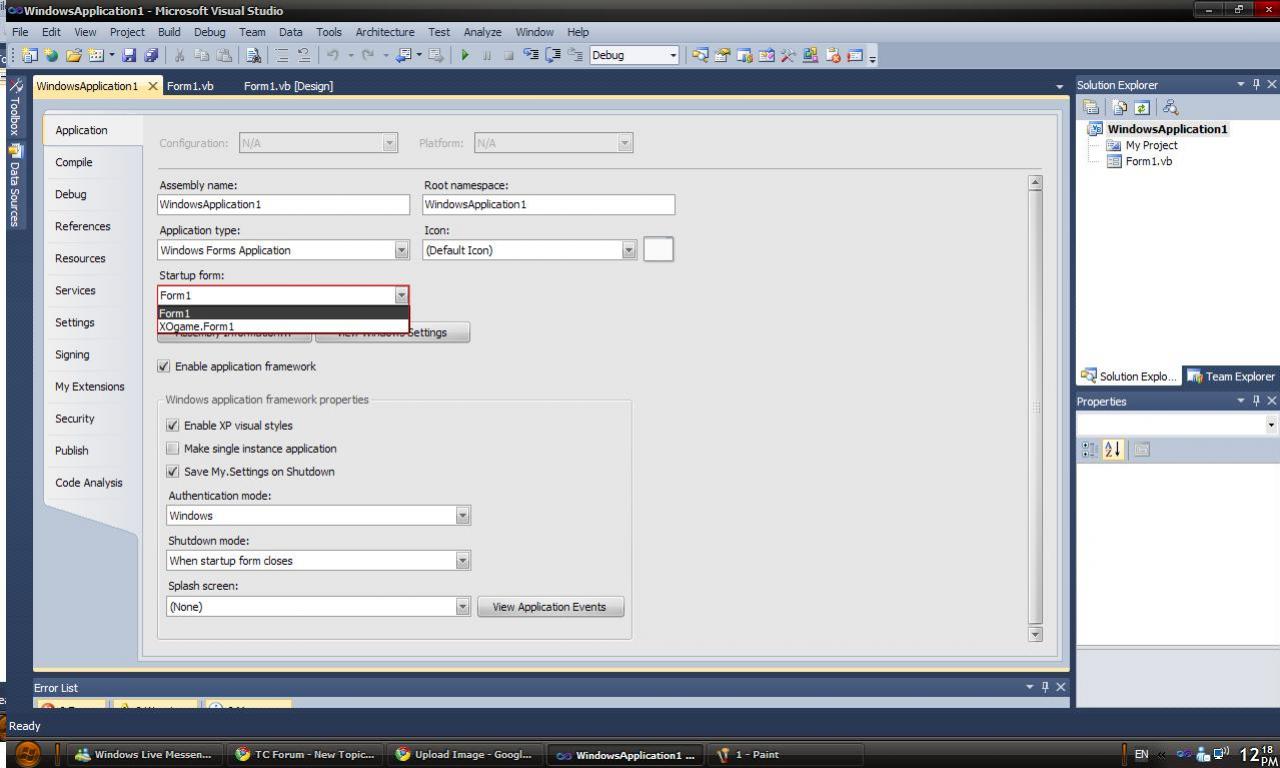This screenshot has width=1280, height=768.
Task: Click the icon preview box beside Icon dropdown
Action: click(658, 249)
